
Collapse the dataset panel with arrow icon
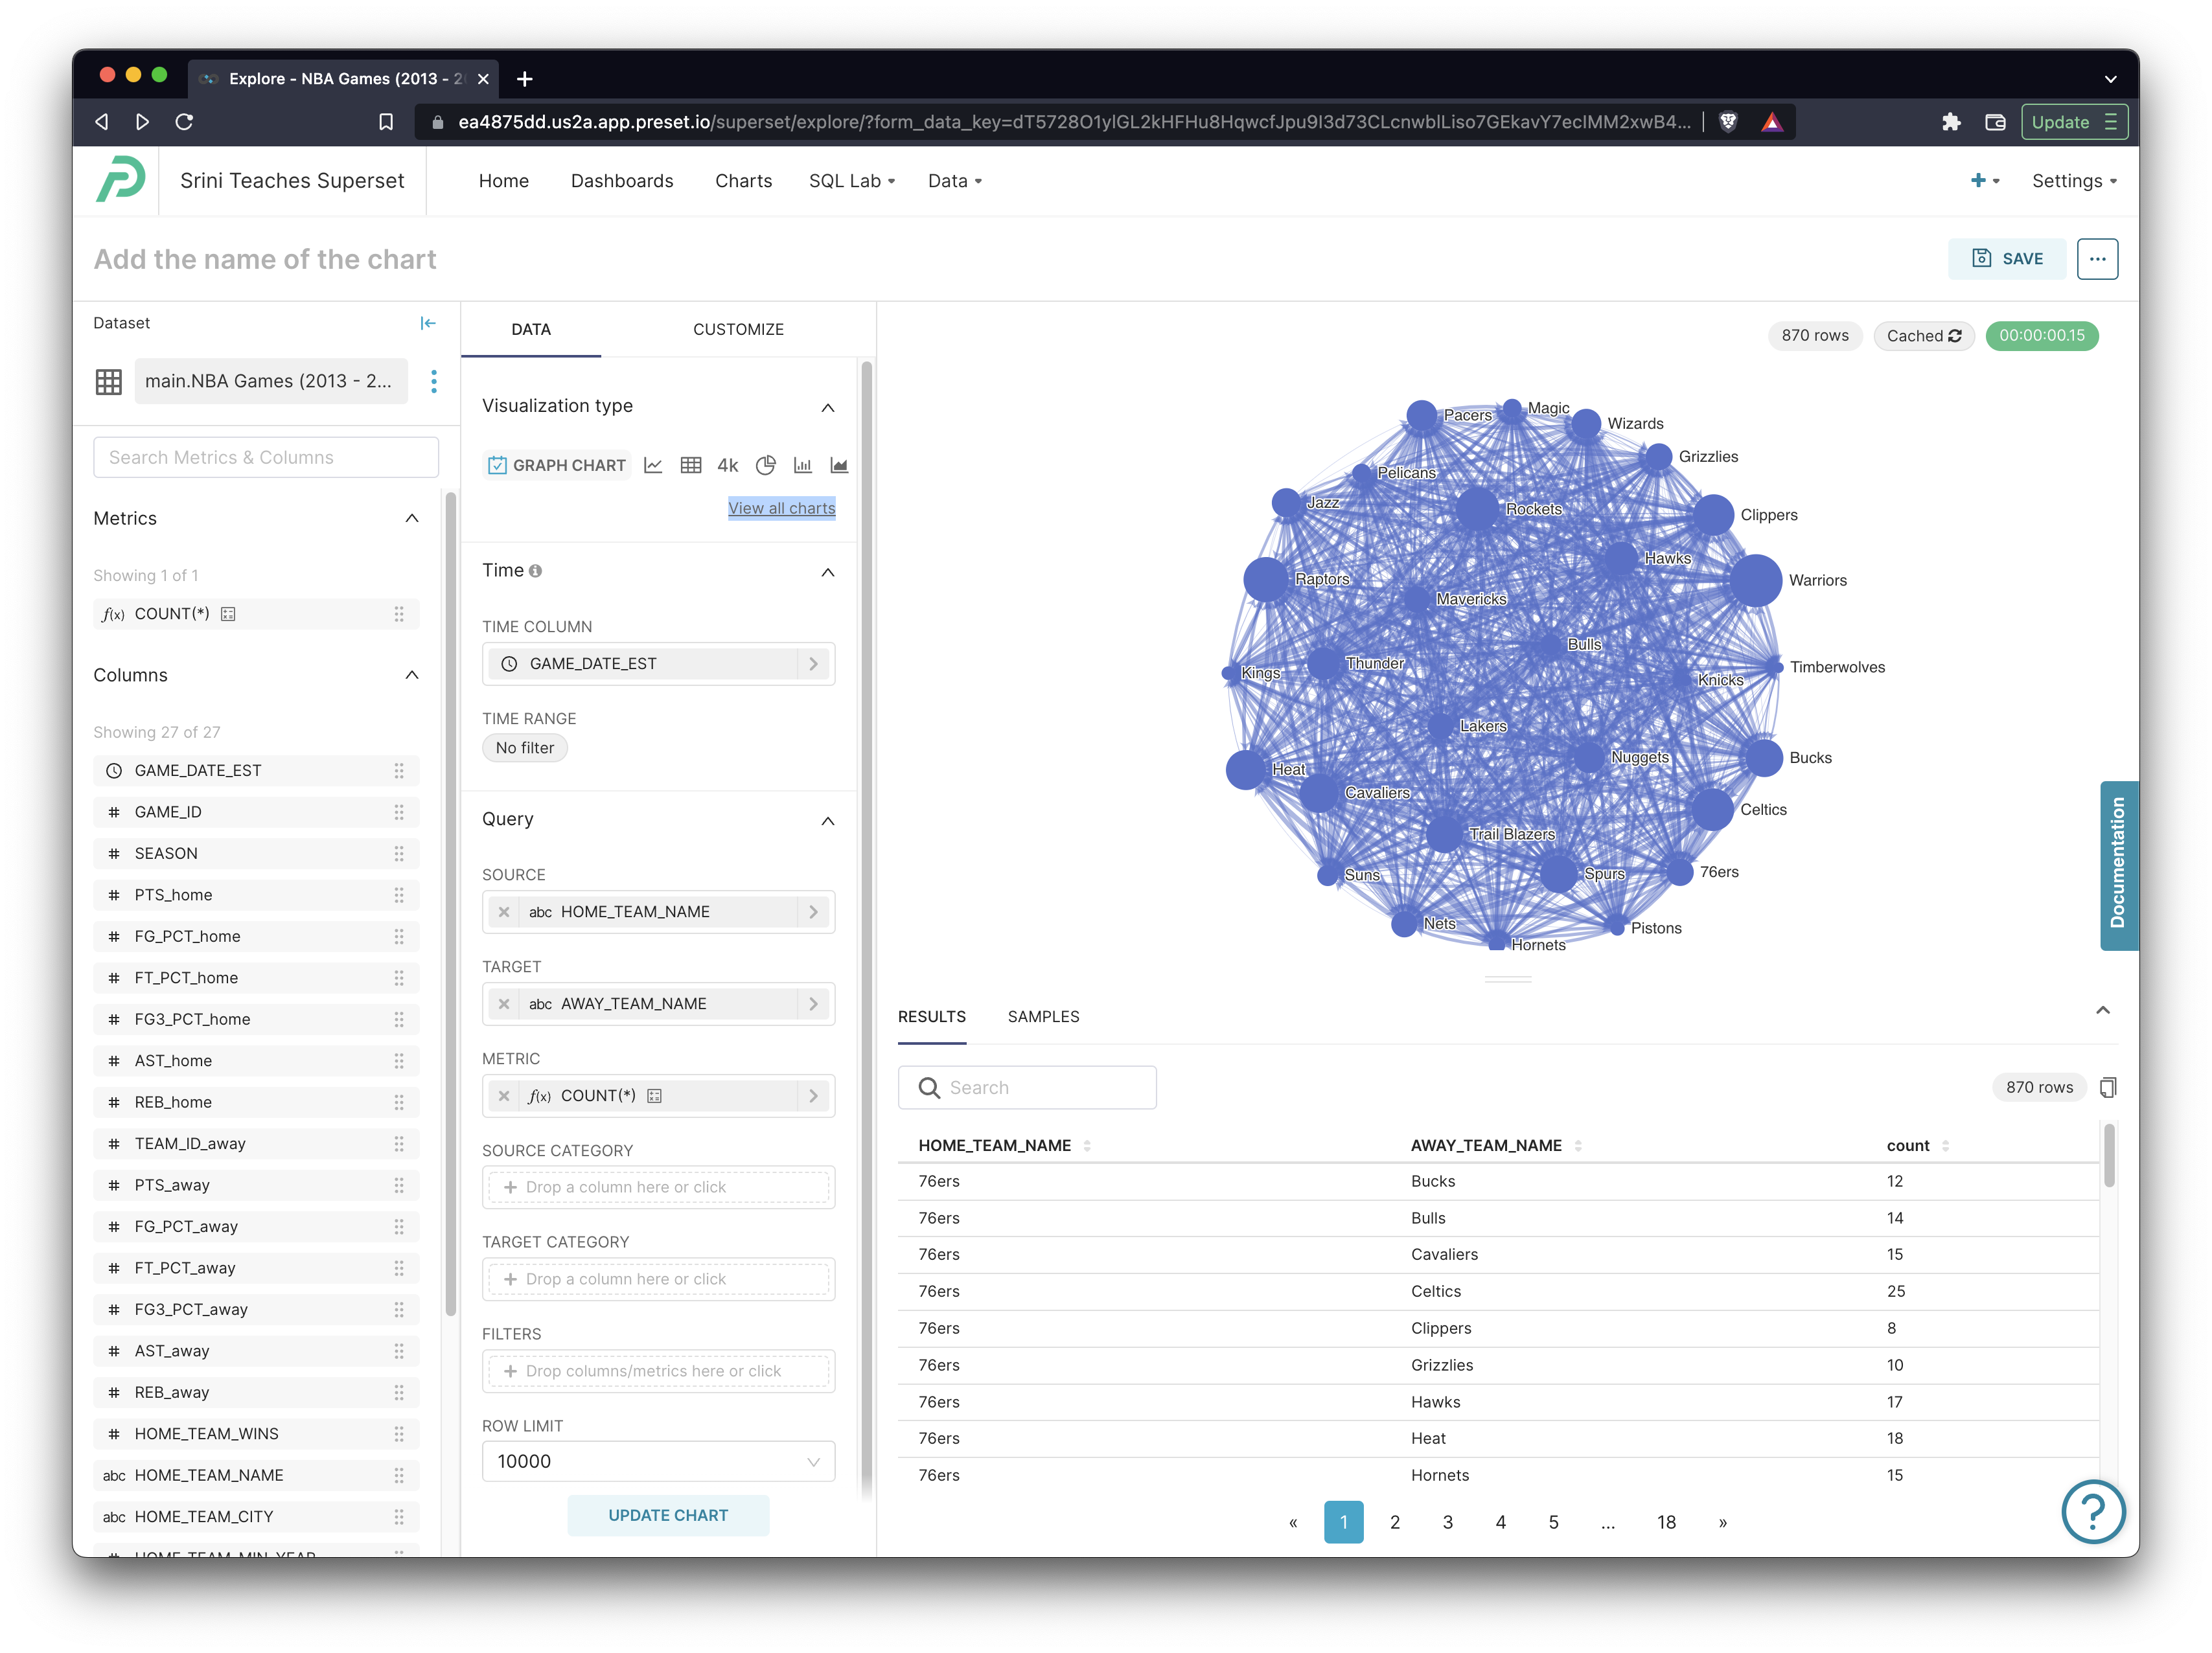click(428, 323)
